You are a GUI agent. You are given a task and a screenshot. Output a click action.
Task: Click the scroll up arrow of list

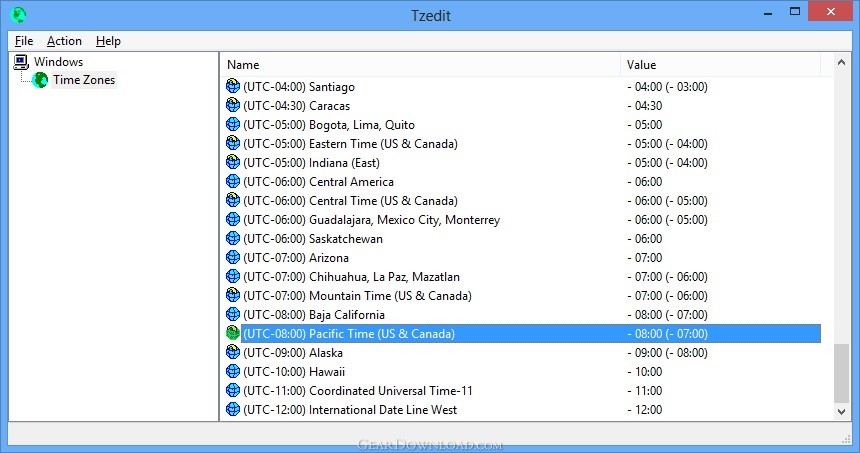click(x=841, y=63)
